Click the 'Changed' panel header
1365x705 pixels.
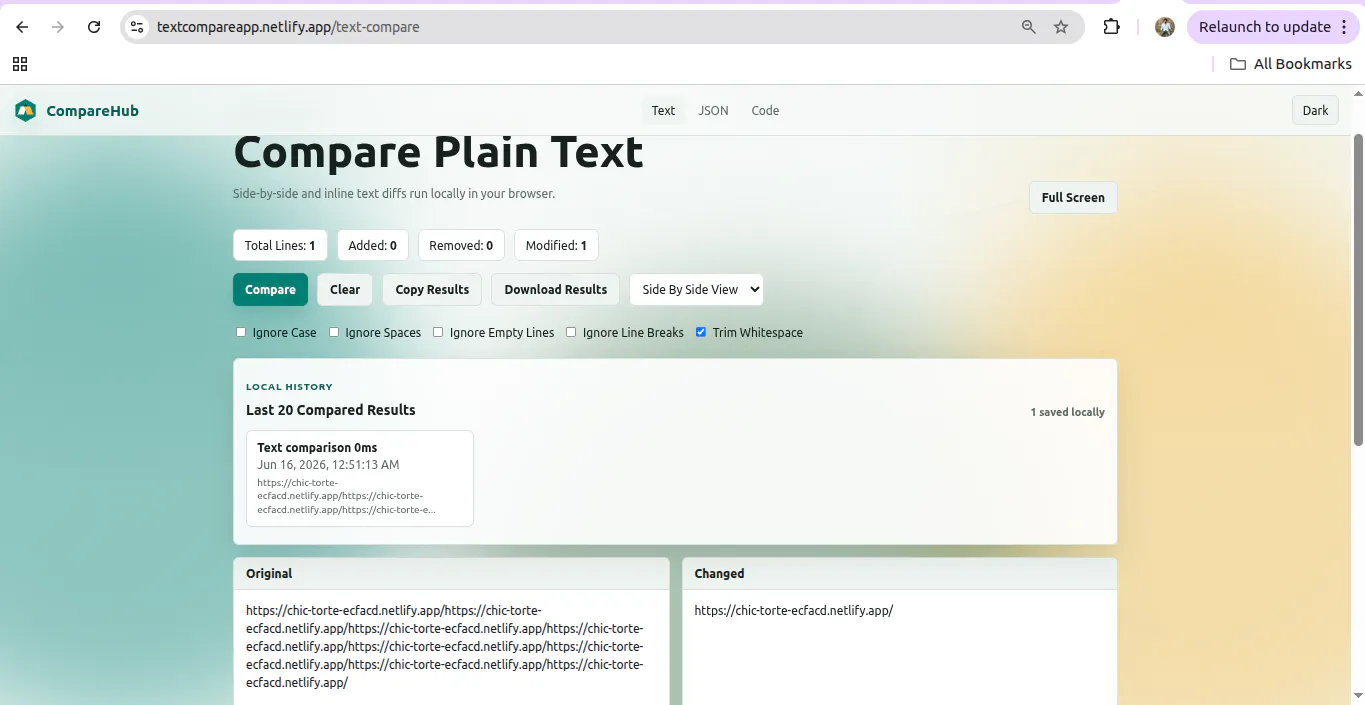899,574
